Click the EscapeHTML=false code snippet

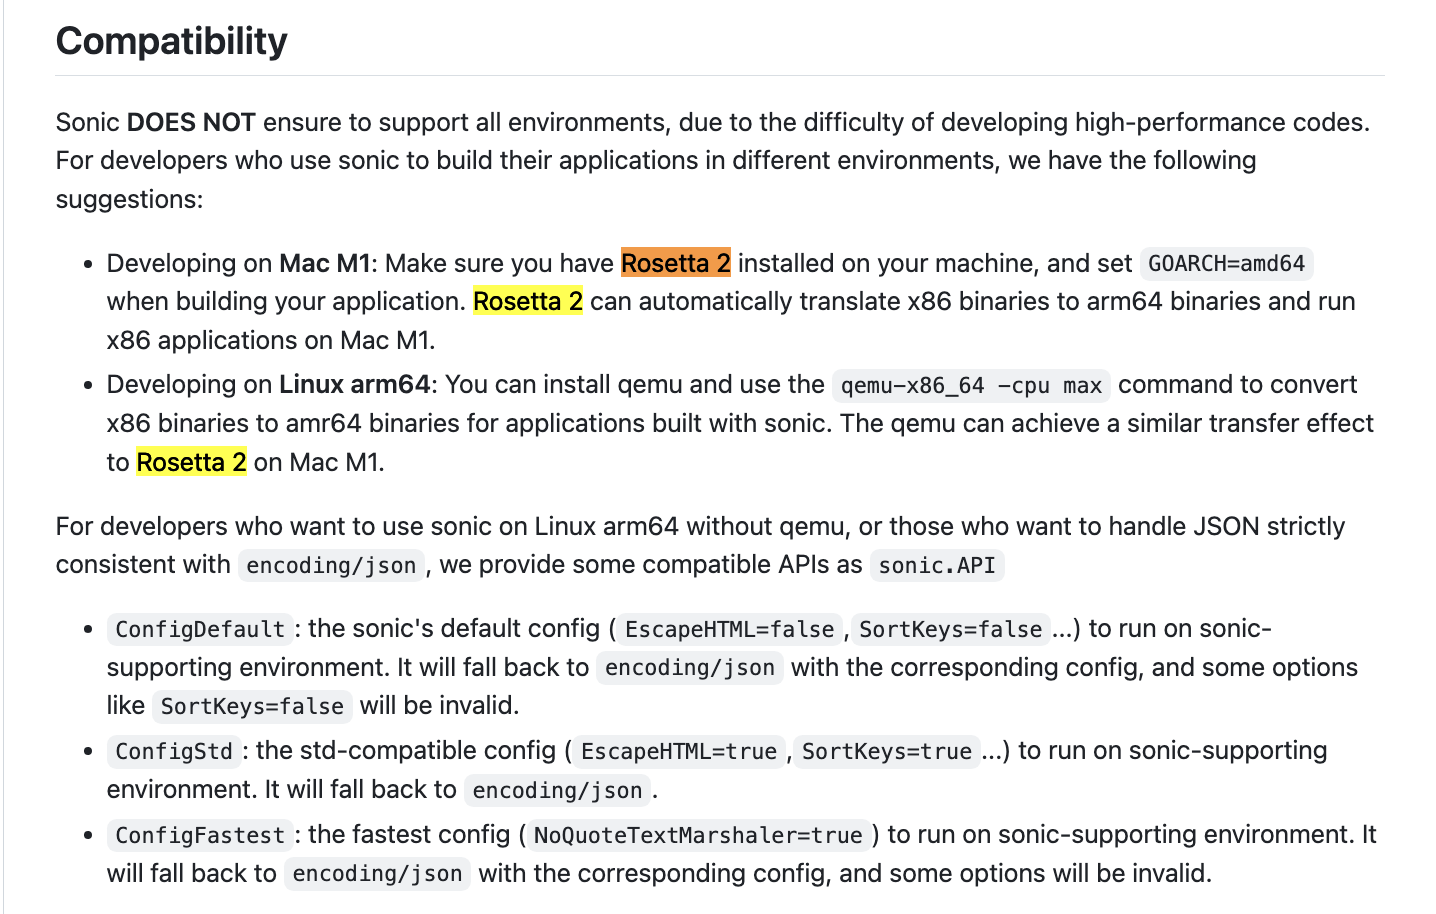click(x=729, y=629)
